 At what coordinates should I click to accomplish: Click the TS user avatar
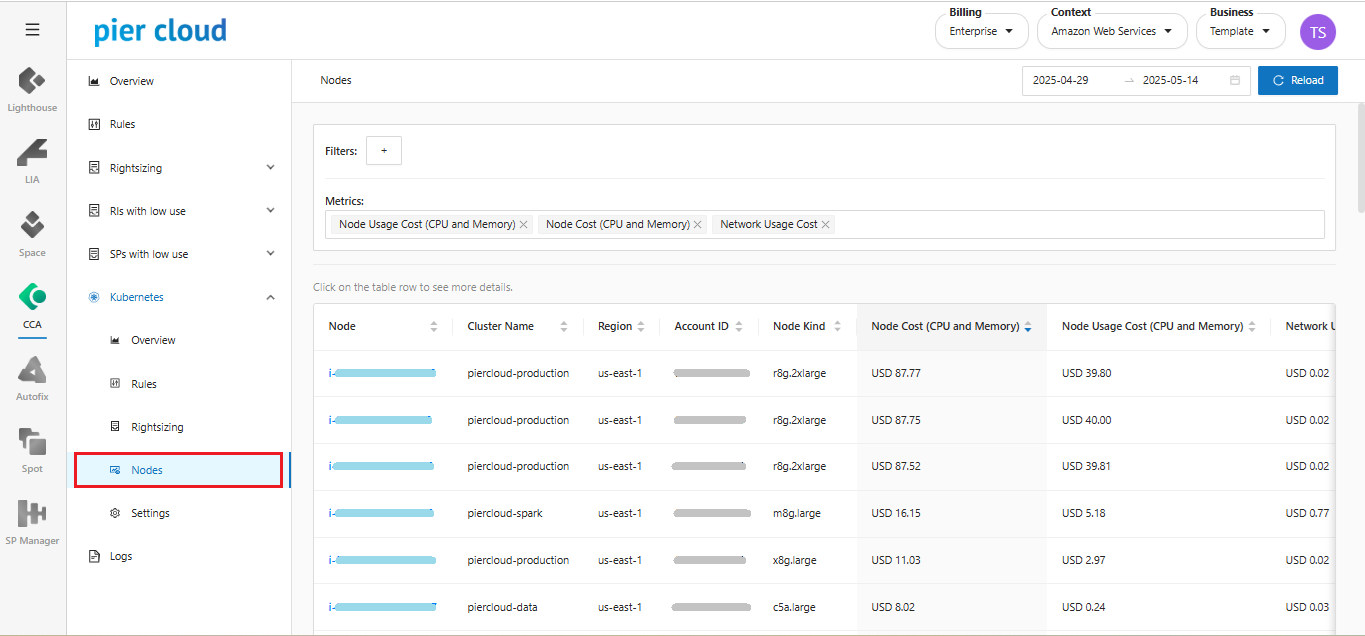(x=1317, y=32)
